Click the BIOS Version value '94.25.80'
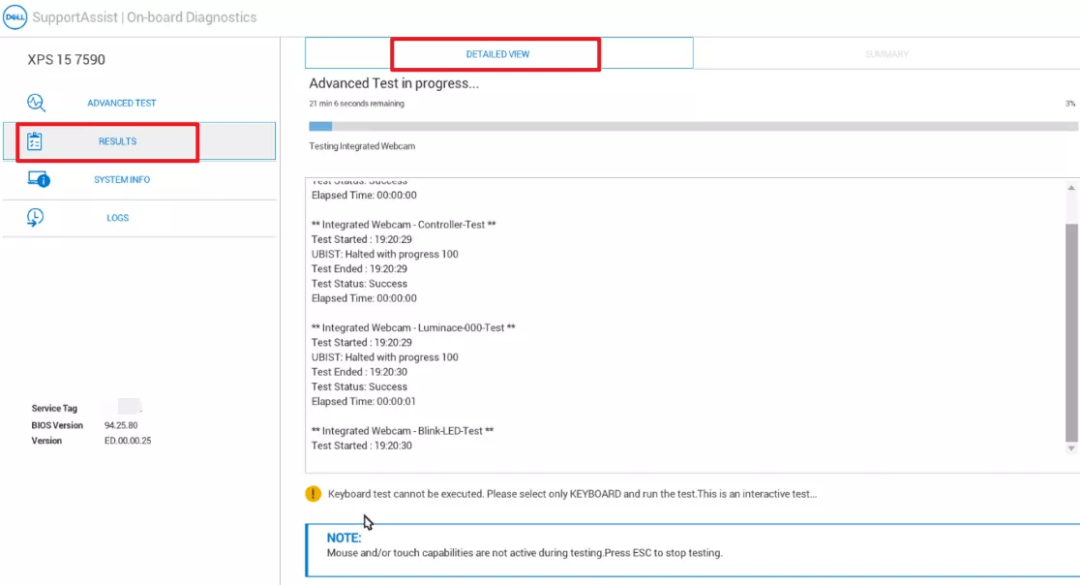 (x=121, y=425)
